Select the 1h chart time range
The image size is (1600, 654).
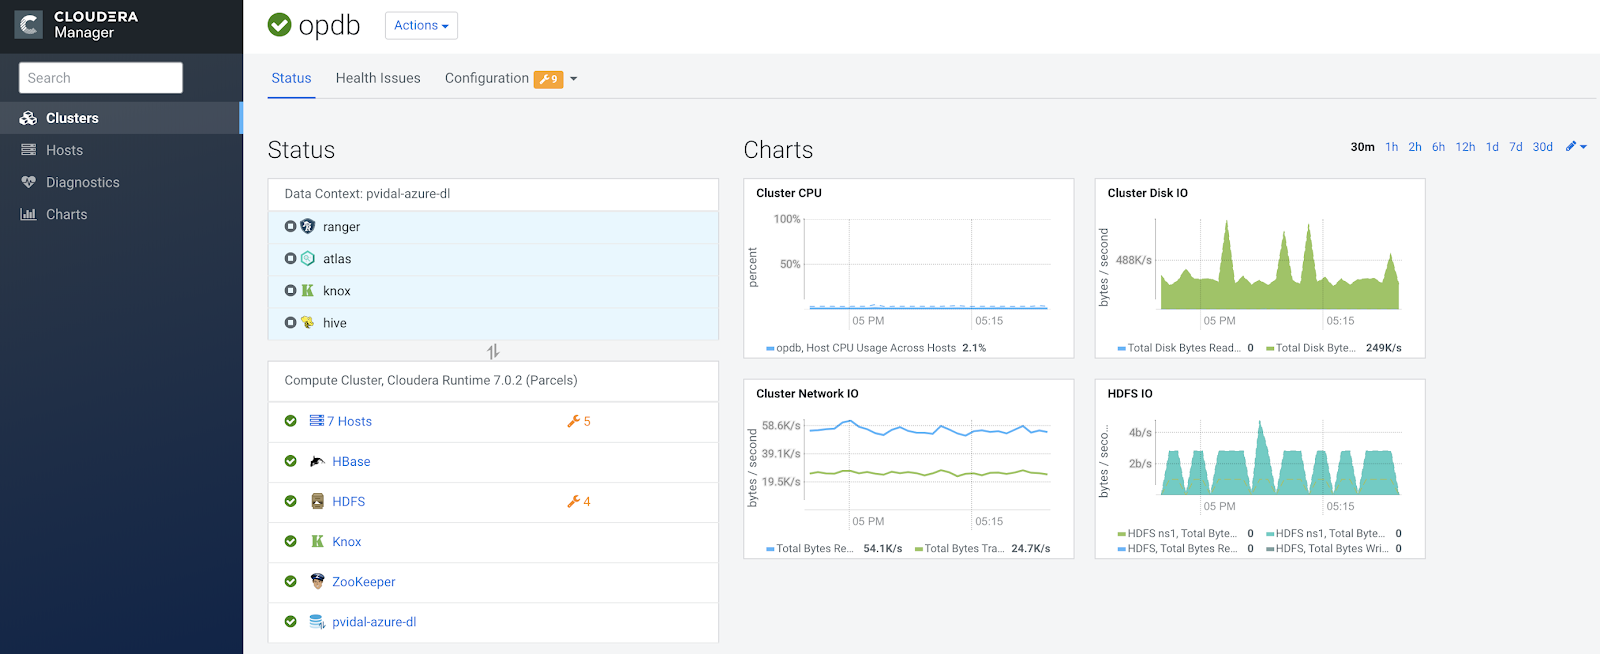pyautogui.click(x=1391, y=147)
